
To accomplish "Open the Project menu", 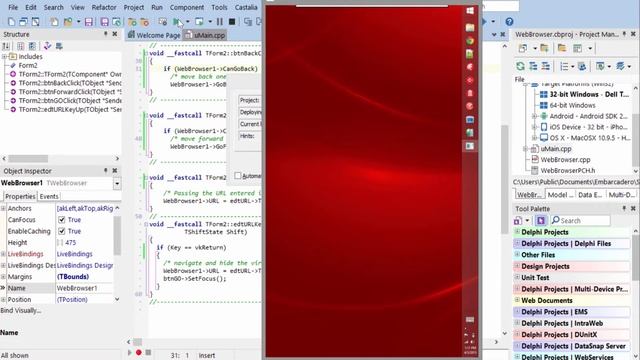I will point(134,7).
